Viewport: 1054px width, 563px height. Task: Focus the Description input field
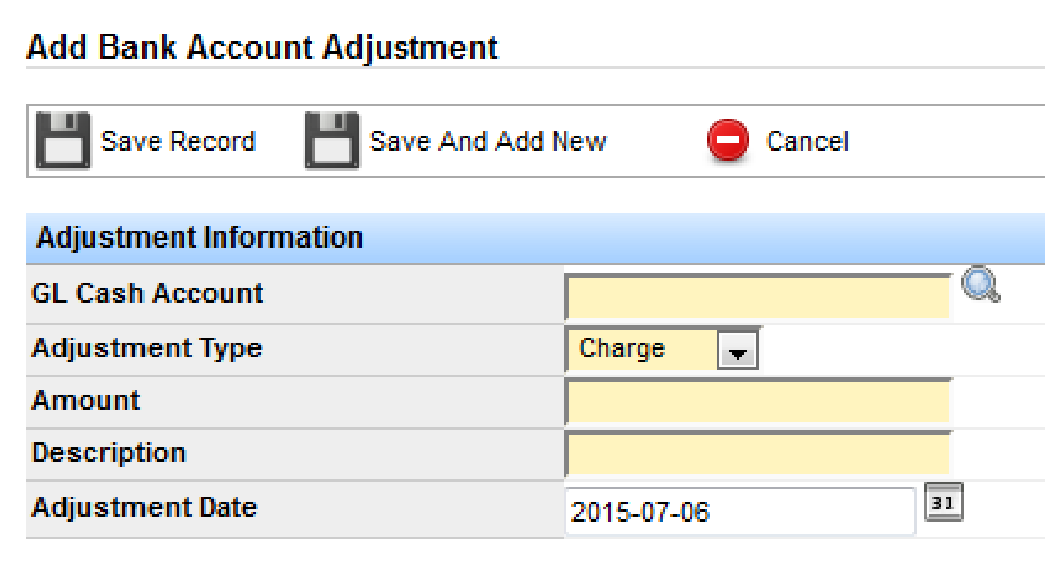point(758,453)
